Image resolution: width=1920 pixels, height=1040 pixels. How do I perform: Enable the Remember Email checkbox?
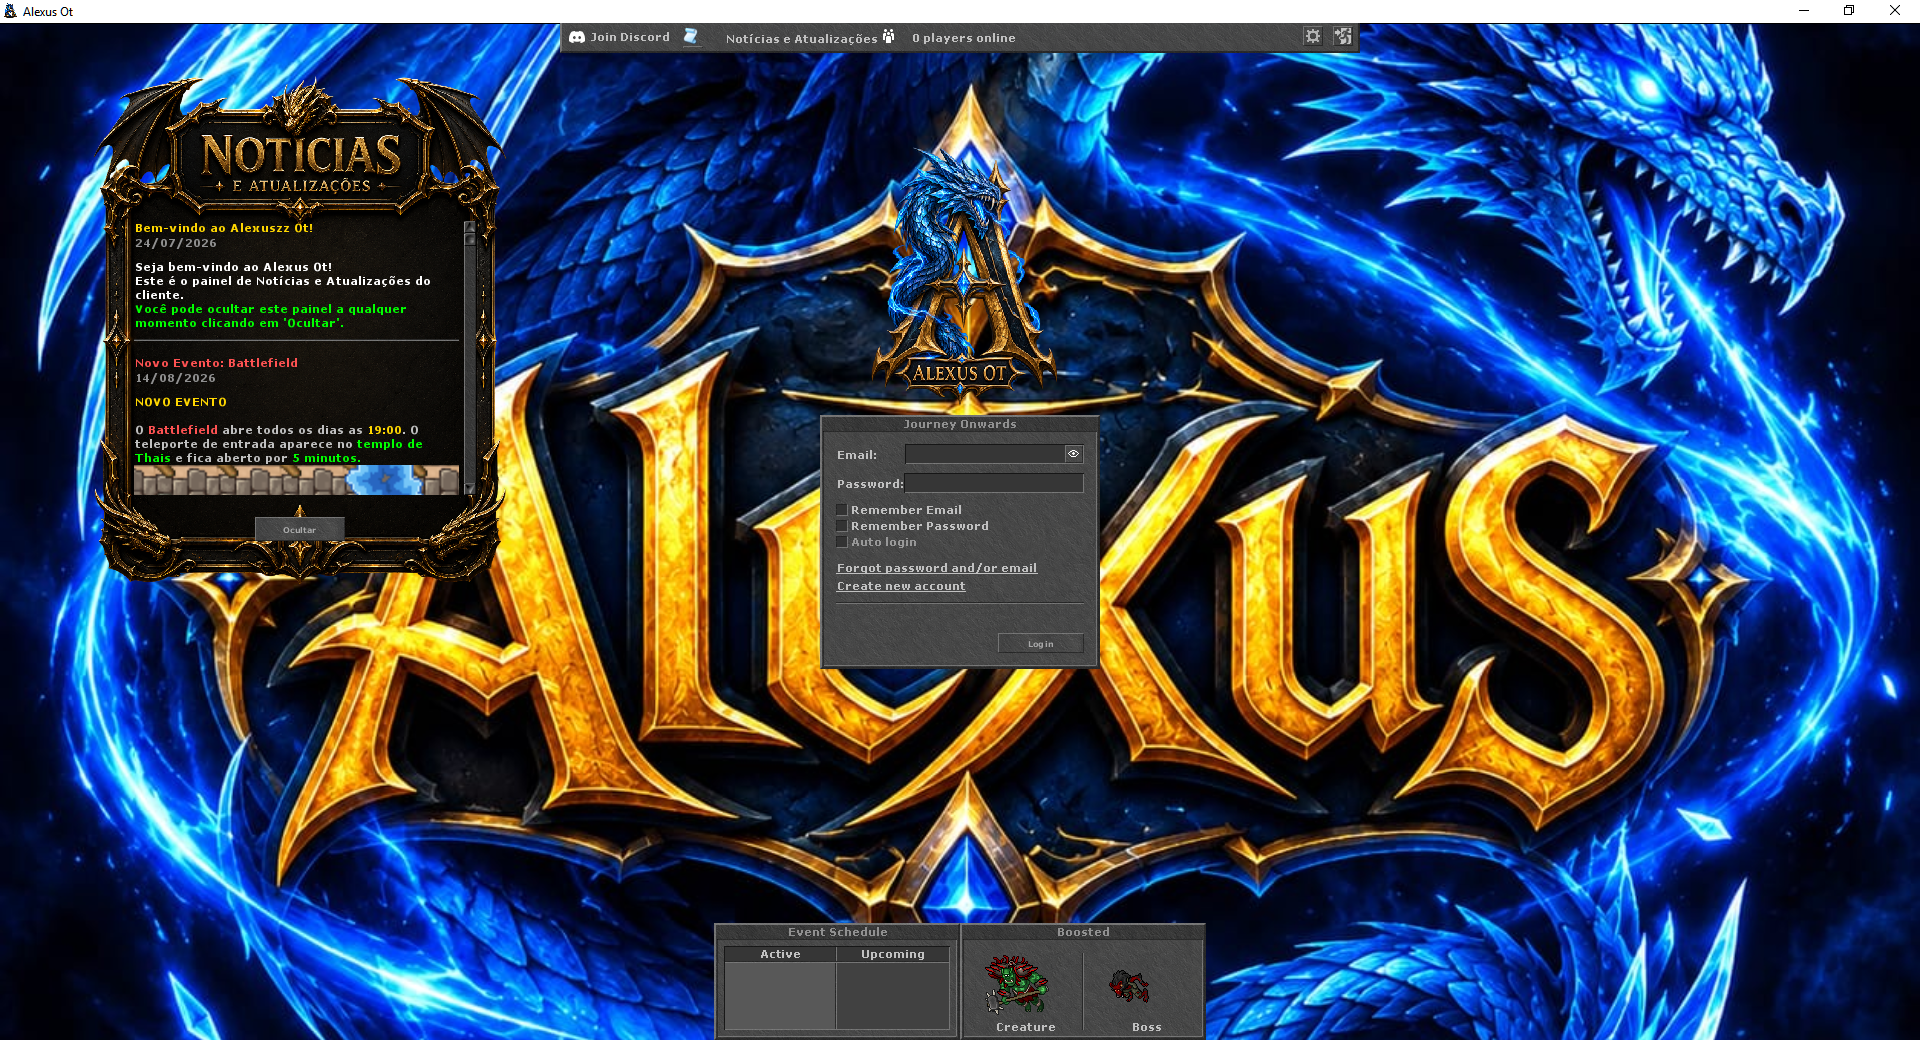click(842, 510)
